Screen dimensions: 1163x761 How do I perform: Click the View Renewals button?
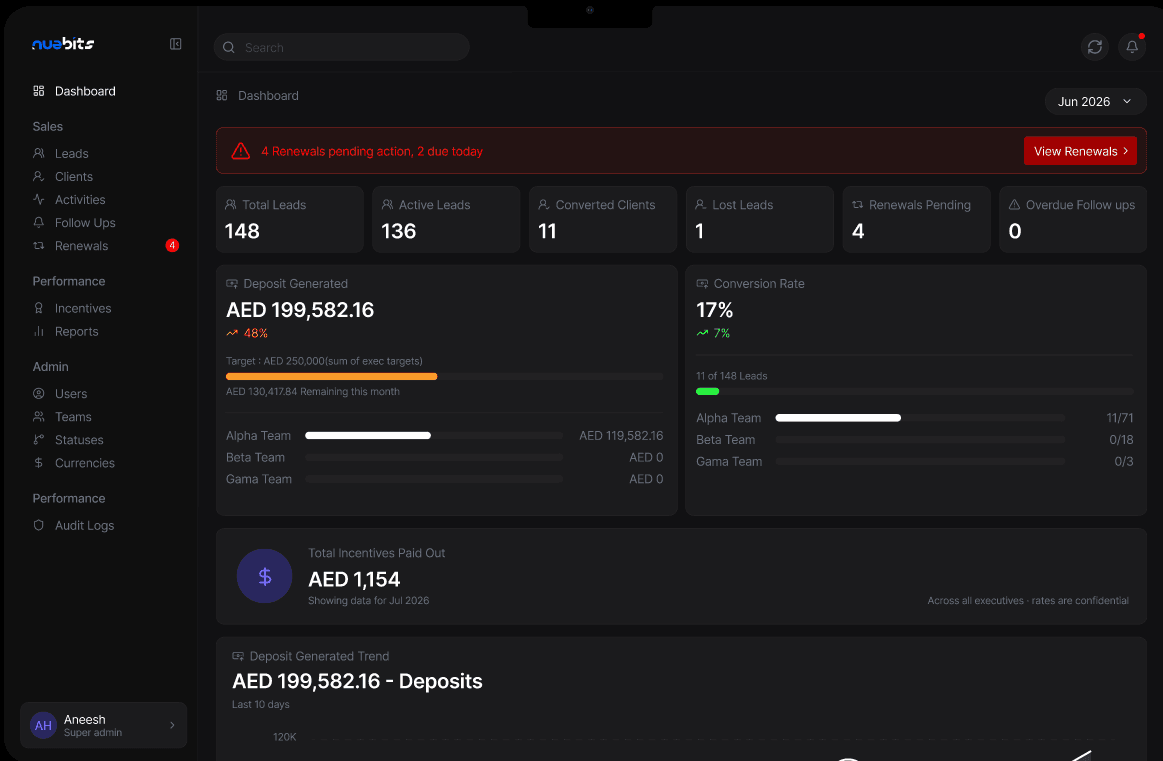(x=1080, y=151)
